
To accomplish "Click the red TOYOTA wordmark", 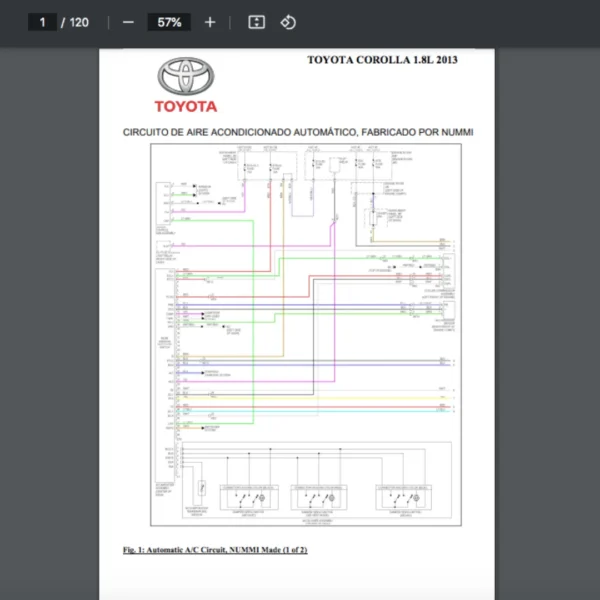I will click(x=185, y=106).
